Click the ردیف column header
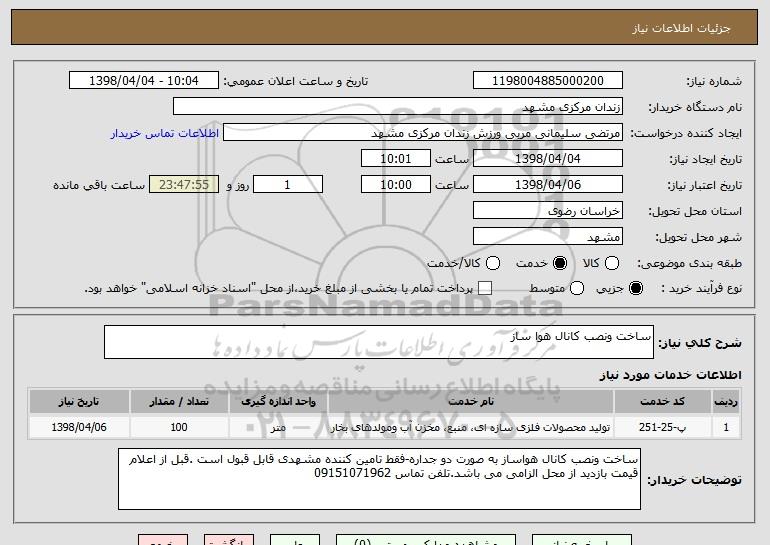The height and width of the screenshot is (545, 770). [x=726, y=402]
